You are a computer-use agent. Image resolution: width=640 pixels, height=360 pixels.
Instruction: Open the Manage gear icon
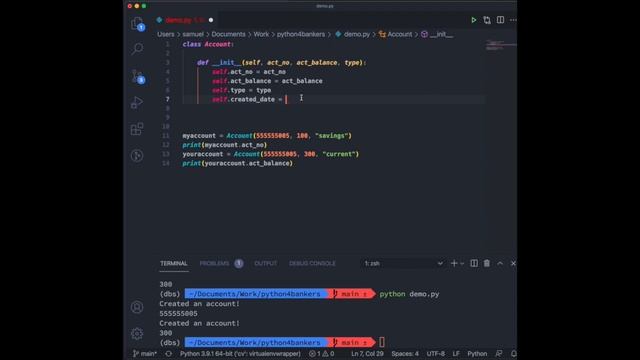pos(137,333)
